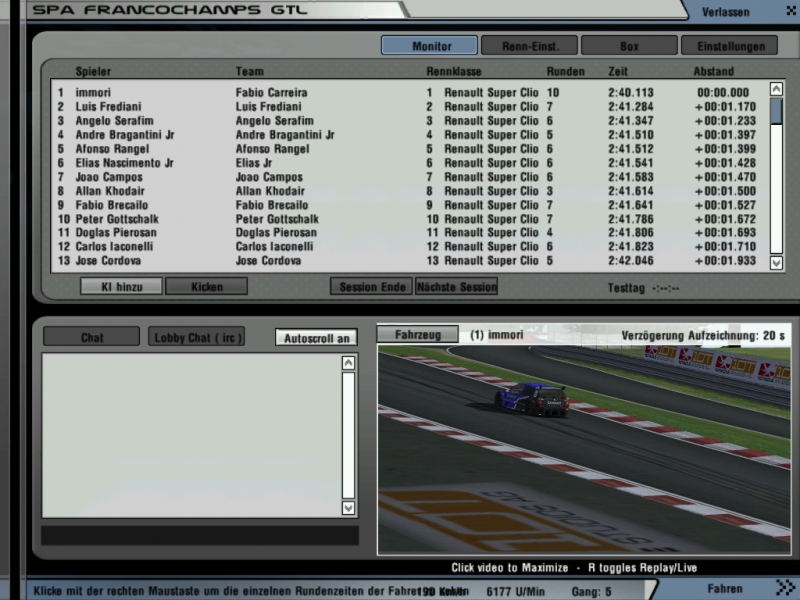The height and width of the screenshot is (600, 800).
Task: Click the Nächste Session button
Action: 456,287
